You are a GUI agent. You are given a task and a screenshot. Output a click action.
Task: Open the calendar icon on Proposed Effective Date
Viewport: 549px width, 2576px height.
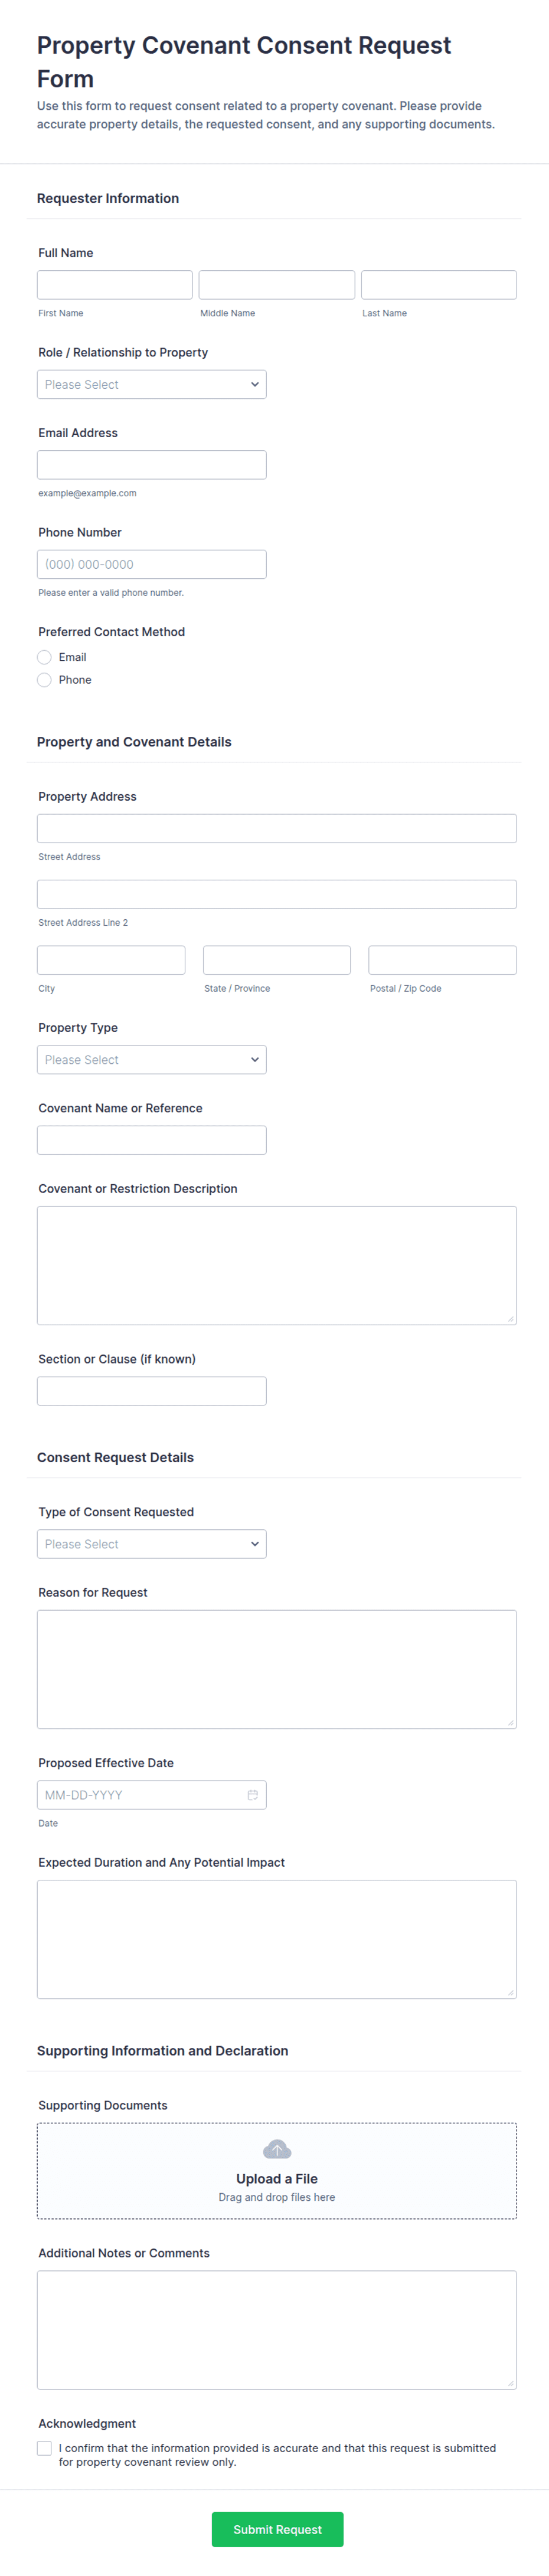point(254,1794)
